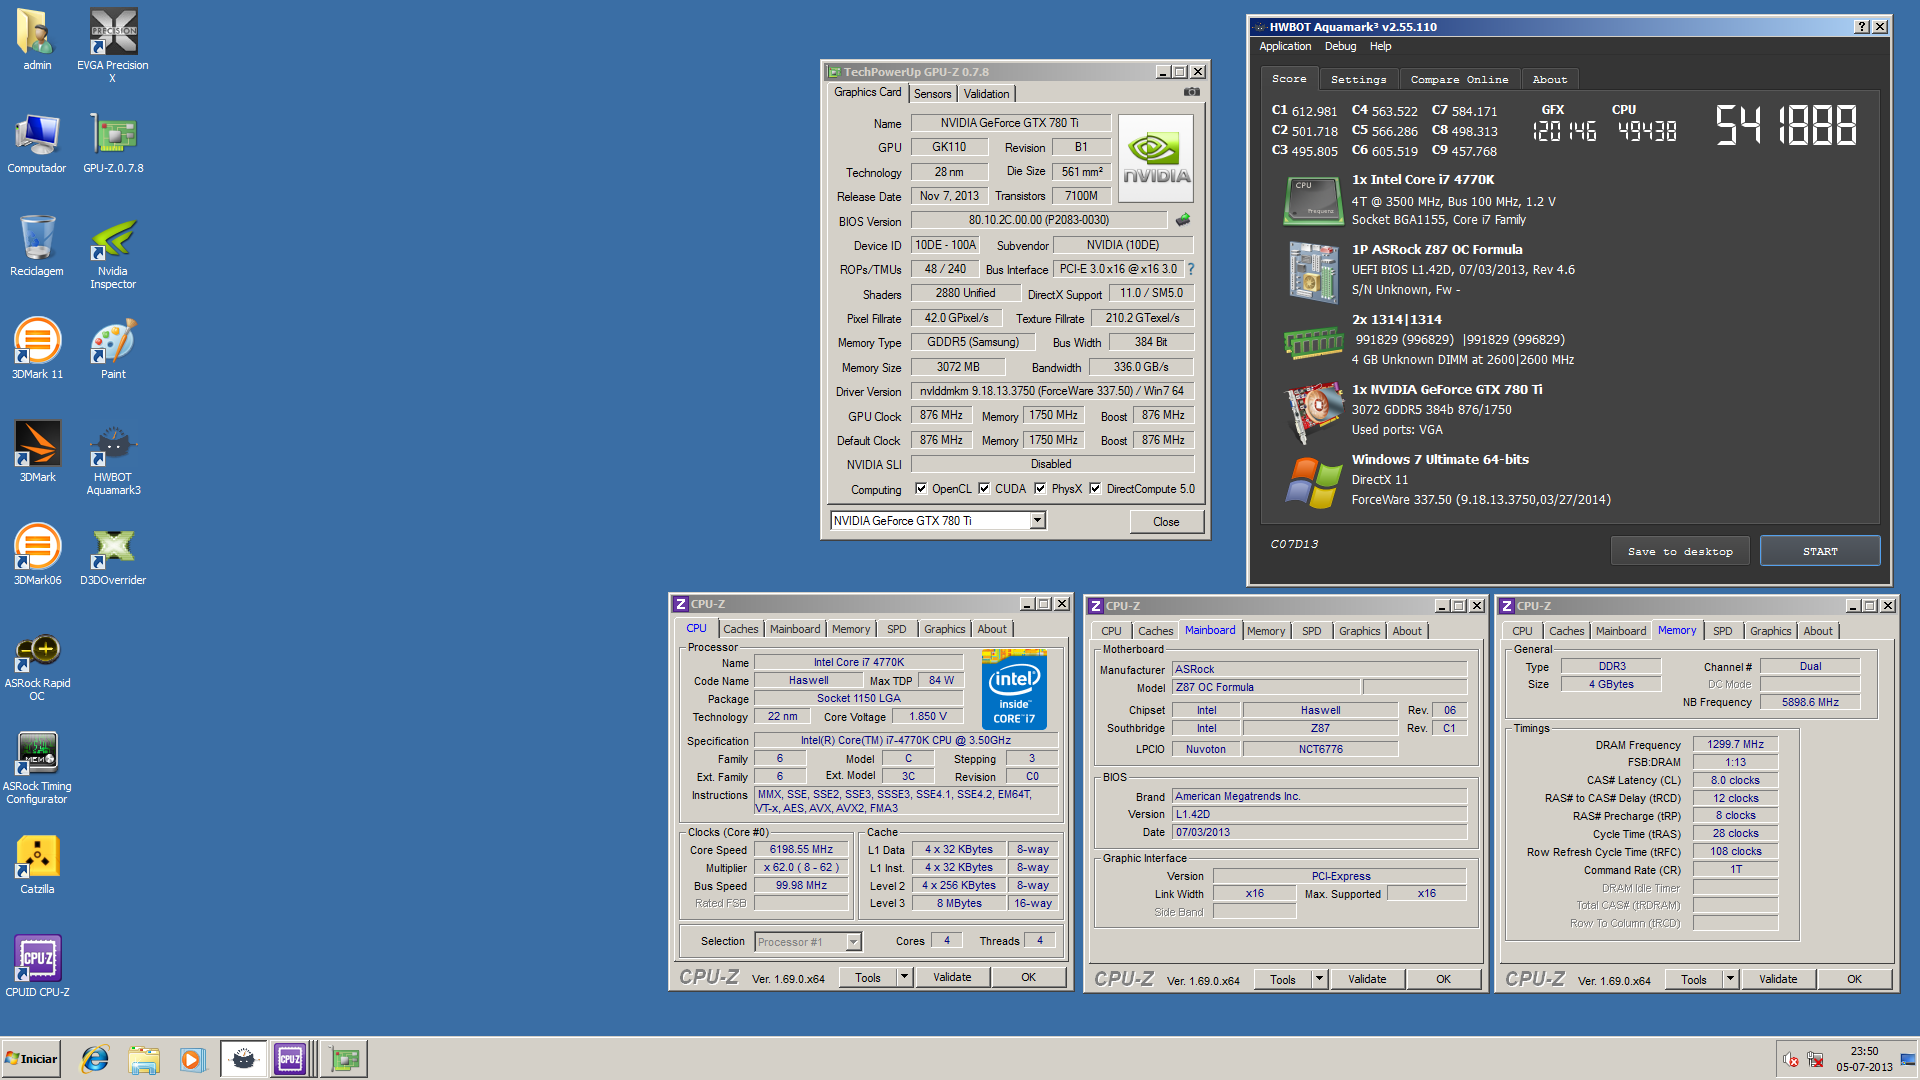Click the 1x NVIDIA GeForce GTX 780 Ti entry in Aquamark
Screen dimensions: 1920x1080
(x=1447, y=390)
